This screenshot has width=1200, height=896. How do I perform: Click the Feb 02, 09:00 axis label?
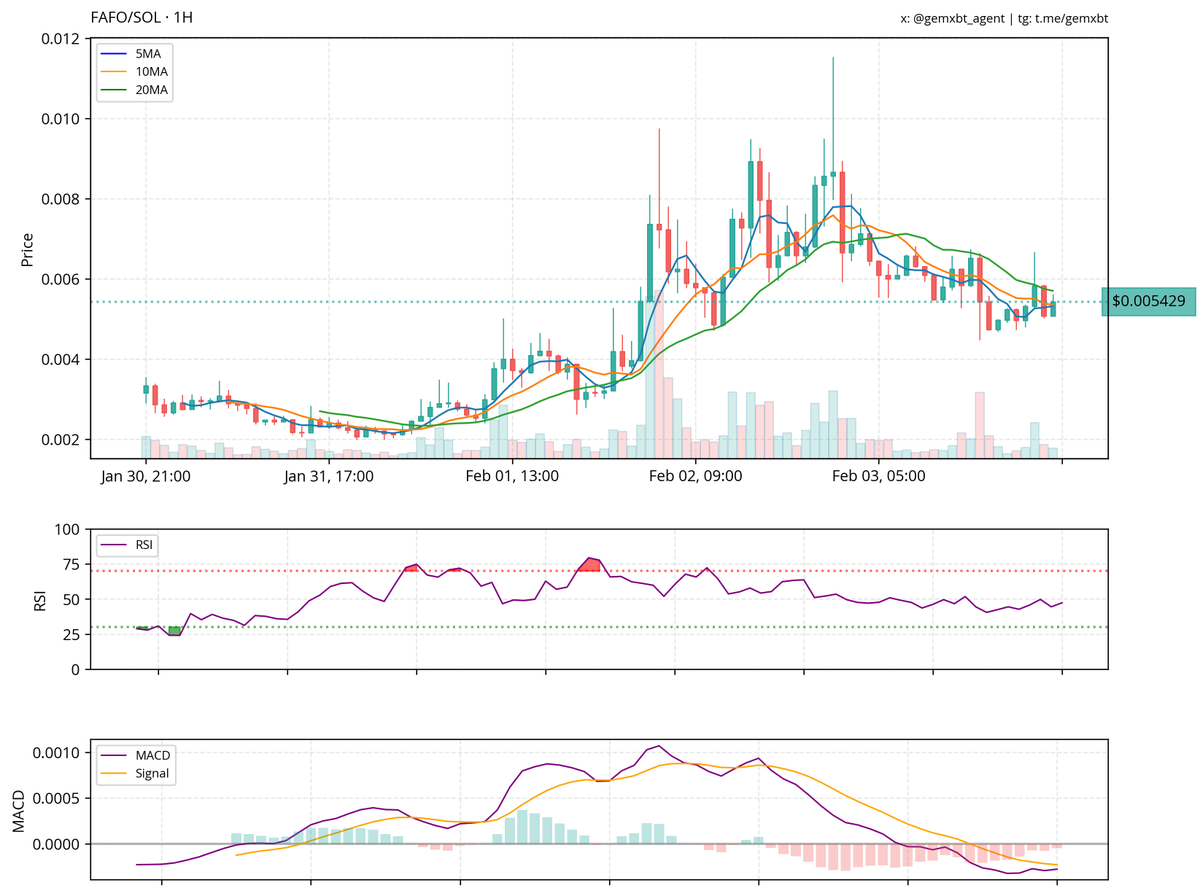(695, 476)
